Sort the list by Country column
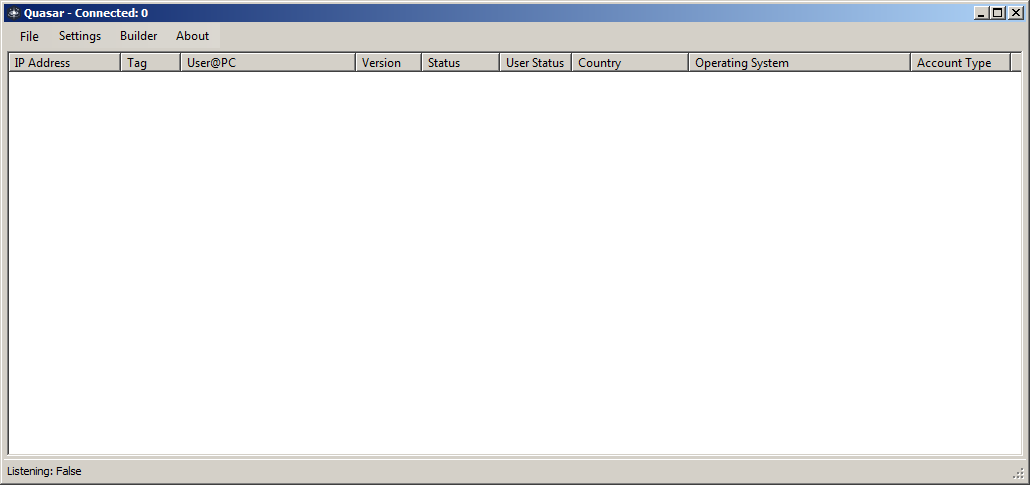The image size is (1030, 485). [x=630, y=63]
